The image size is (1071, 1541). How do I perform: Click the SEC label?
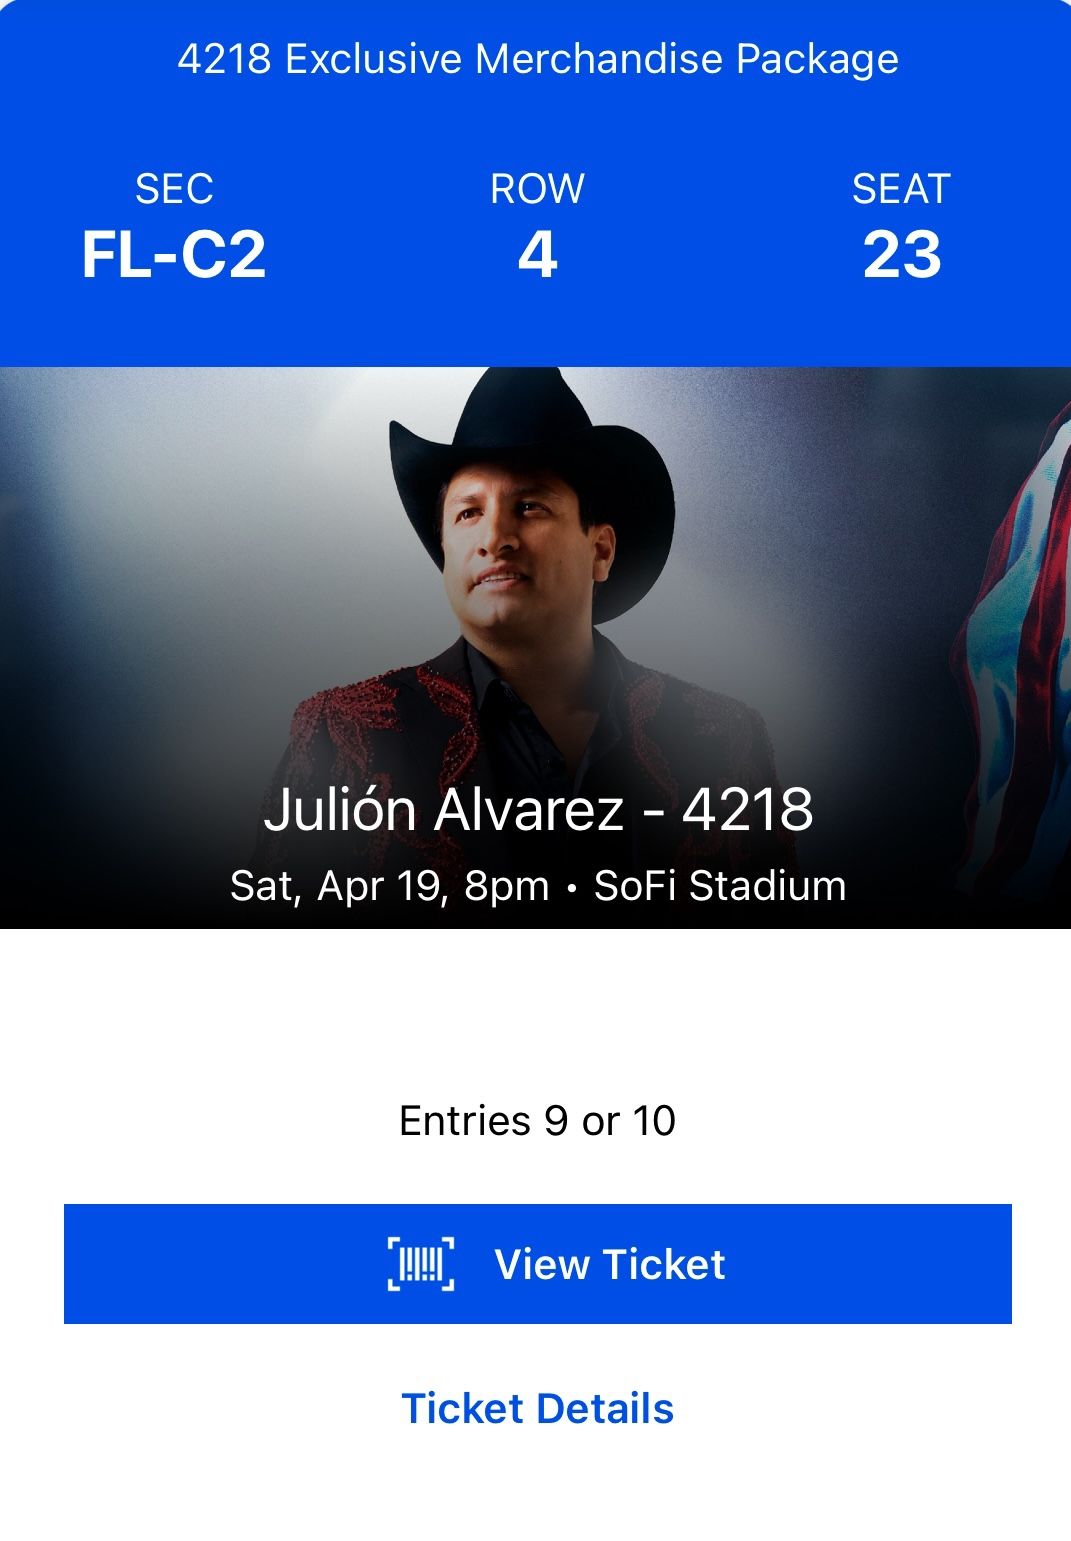coord(174,188)
